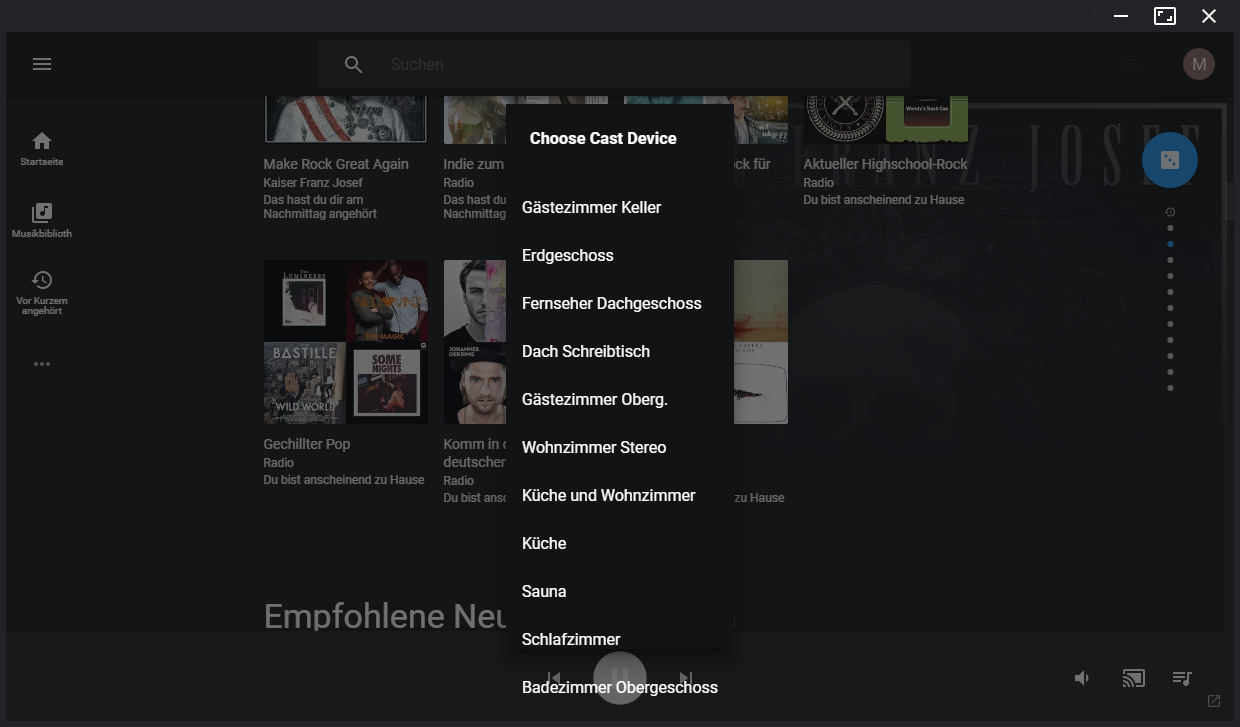1240x727 pixels.
Task: Close the application window
Action: coord(1209,16)
